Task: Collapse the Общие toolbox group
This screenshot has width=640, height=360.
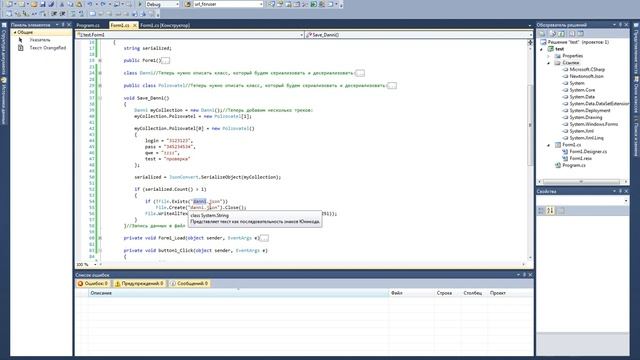Action: click(x=15, y=32)
